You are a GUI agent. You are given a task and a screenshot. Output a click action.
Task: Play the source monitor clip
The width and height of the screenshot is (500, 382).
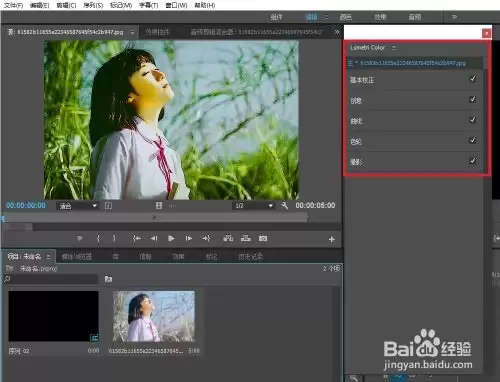[171, 238]
